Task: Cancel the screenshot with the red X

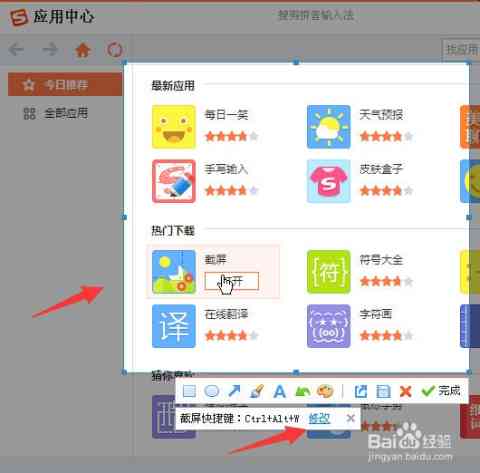Action: (x=405, y=391)
